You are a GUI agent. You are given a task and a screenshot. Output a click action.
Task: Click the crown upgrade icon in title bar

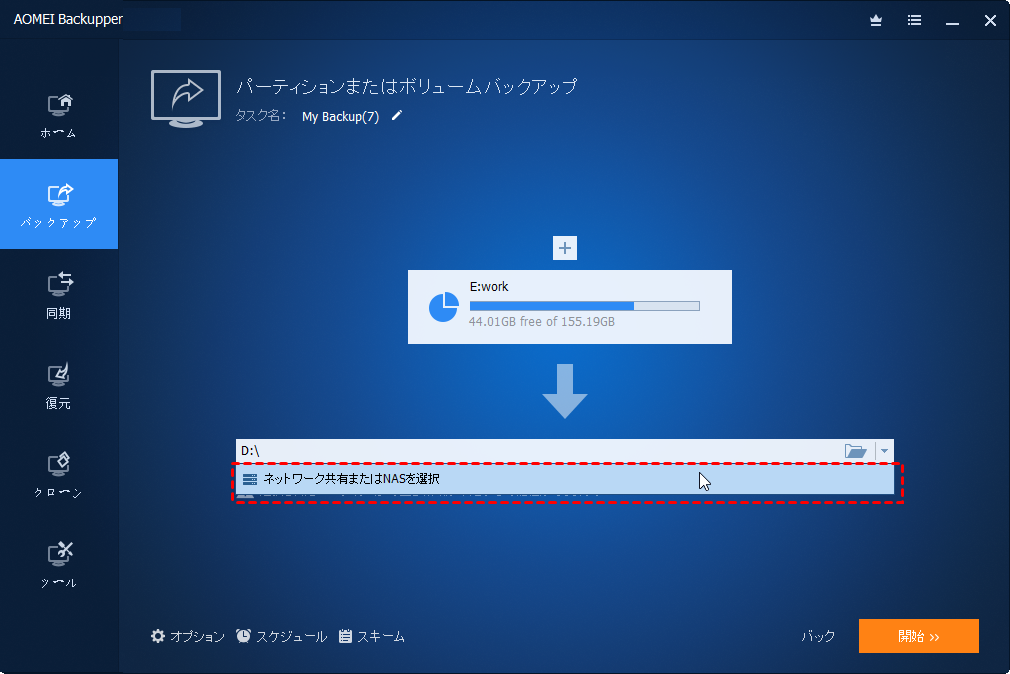point(876,21)
